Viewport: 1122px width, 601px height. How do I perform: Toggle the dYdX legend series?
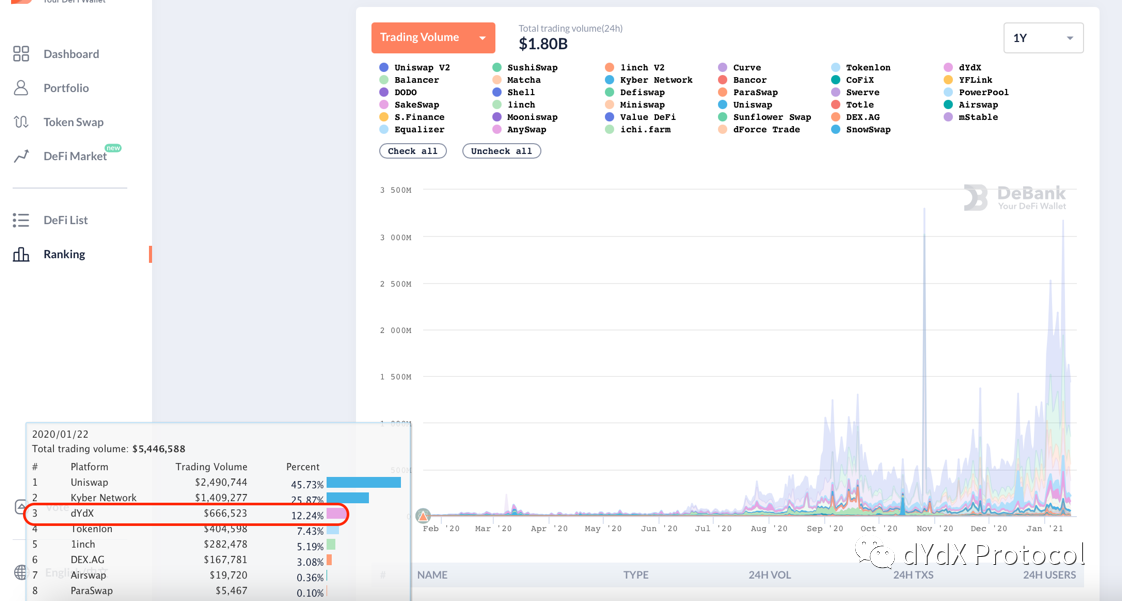point(969,68)
